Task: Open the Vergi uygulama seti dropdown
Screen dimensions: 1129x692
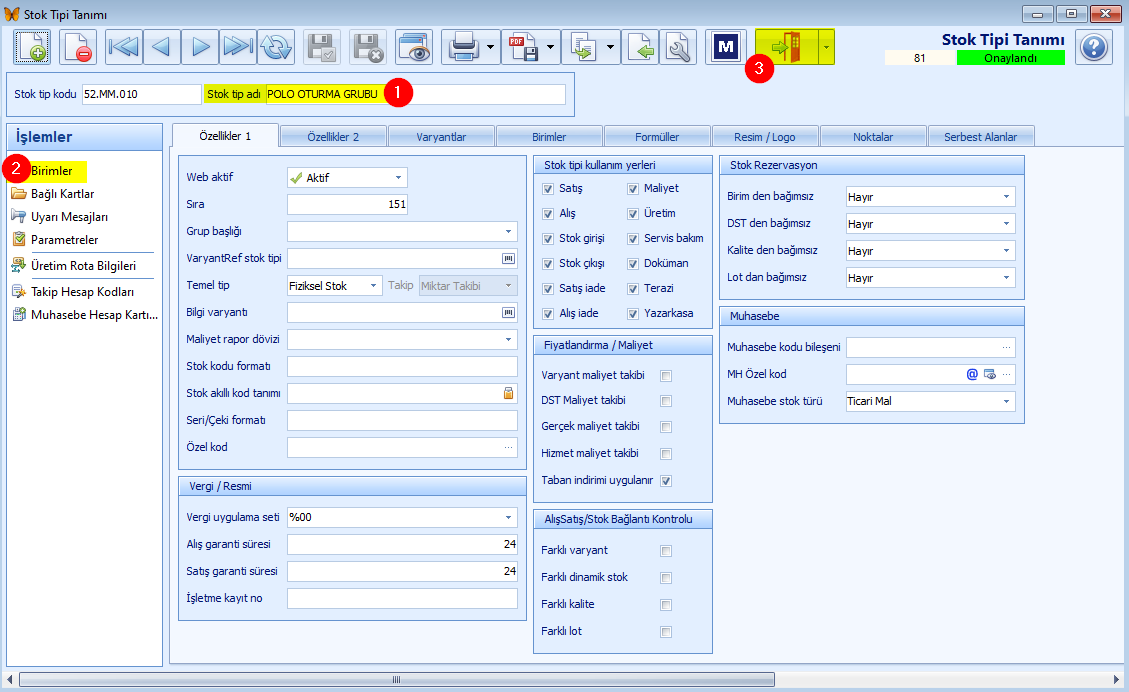Action: pyautogui.click(x=402, y=517)
